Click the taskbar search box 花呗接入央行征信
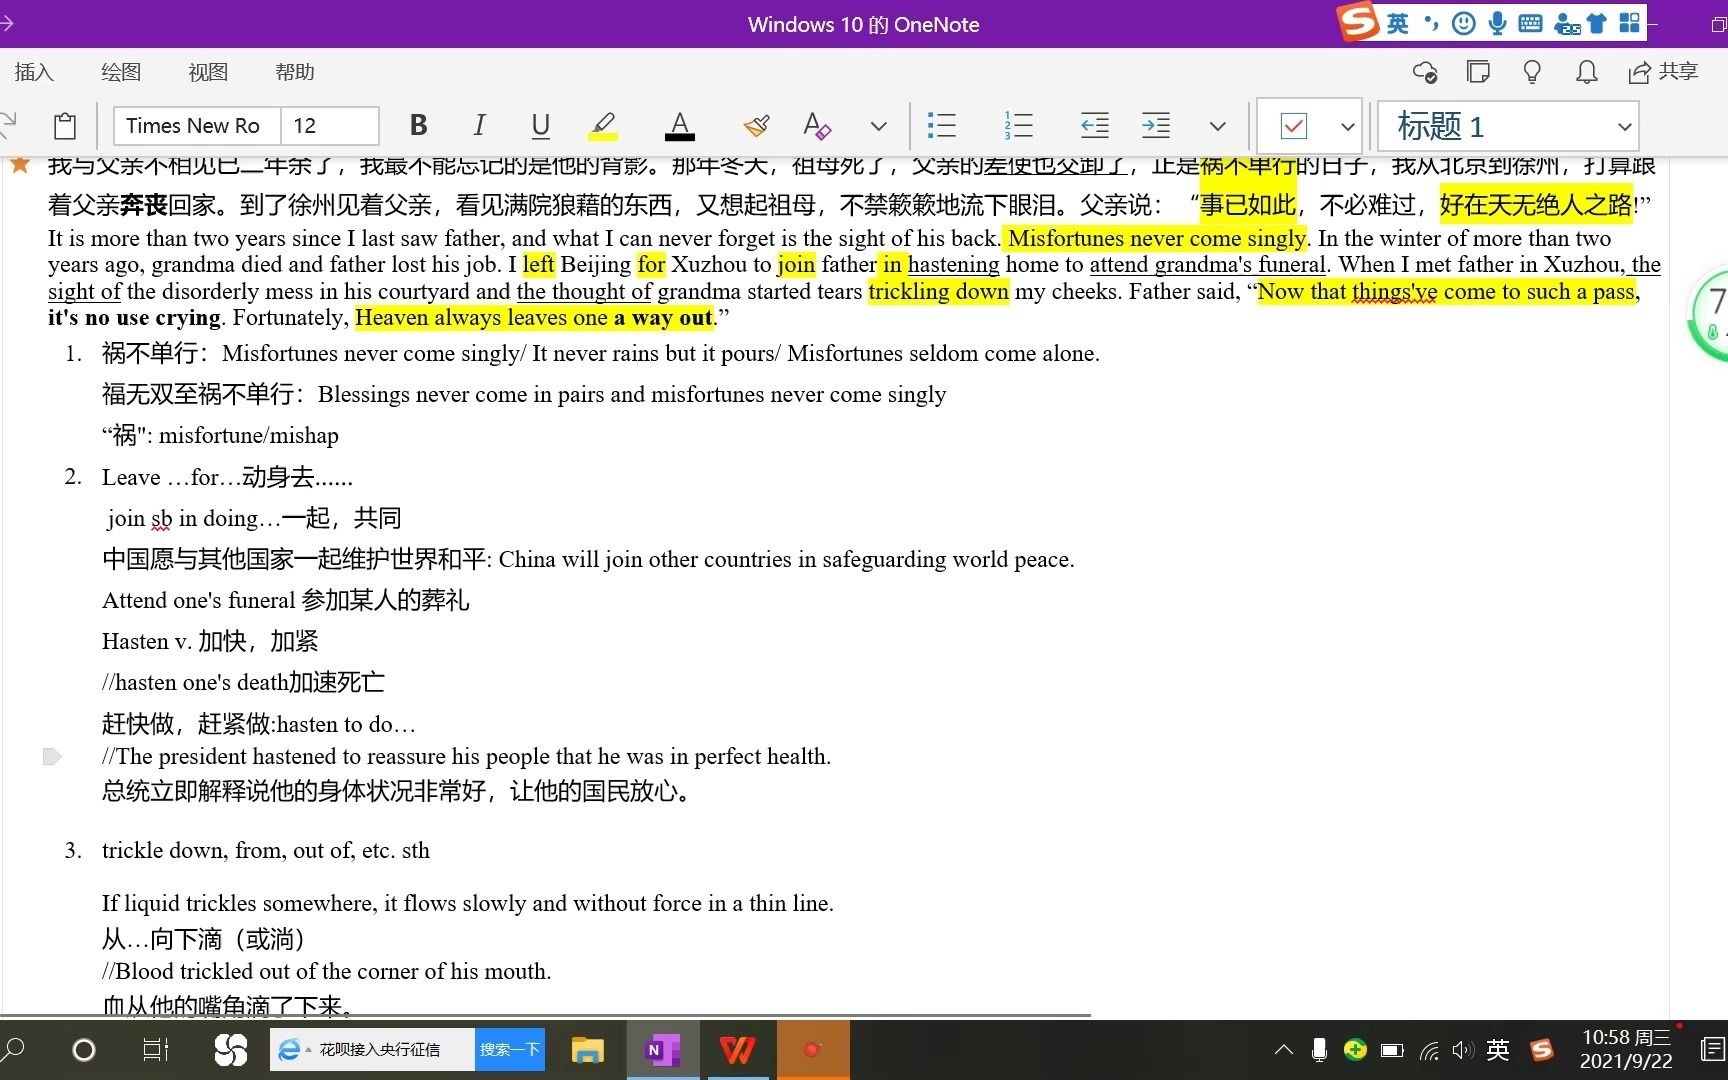 click(x=372, y=1050)
